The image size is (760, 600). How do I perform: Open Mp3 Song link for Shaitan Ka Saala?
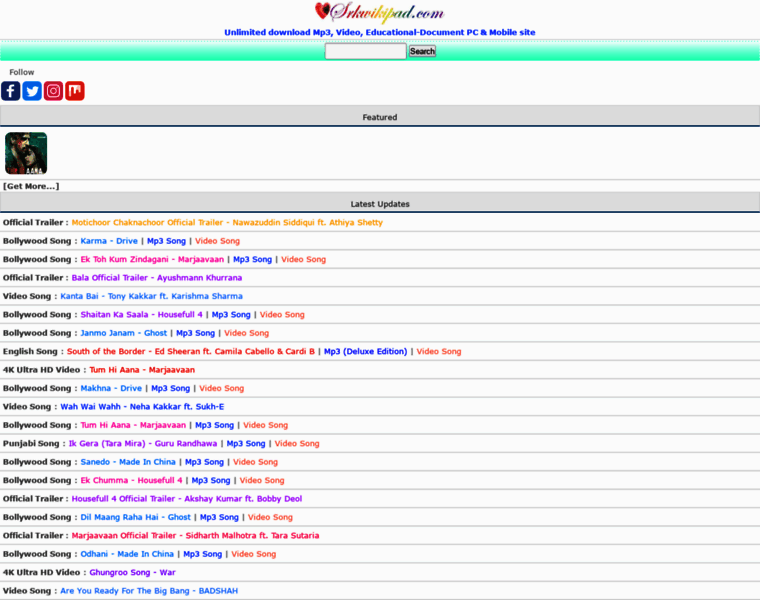tap(231, 315)
